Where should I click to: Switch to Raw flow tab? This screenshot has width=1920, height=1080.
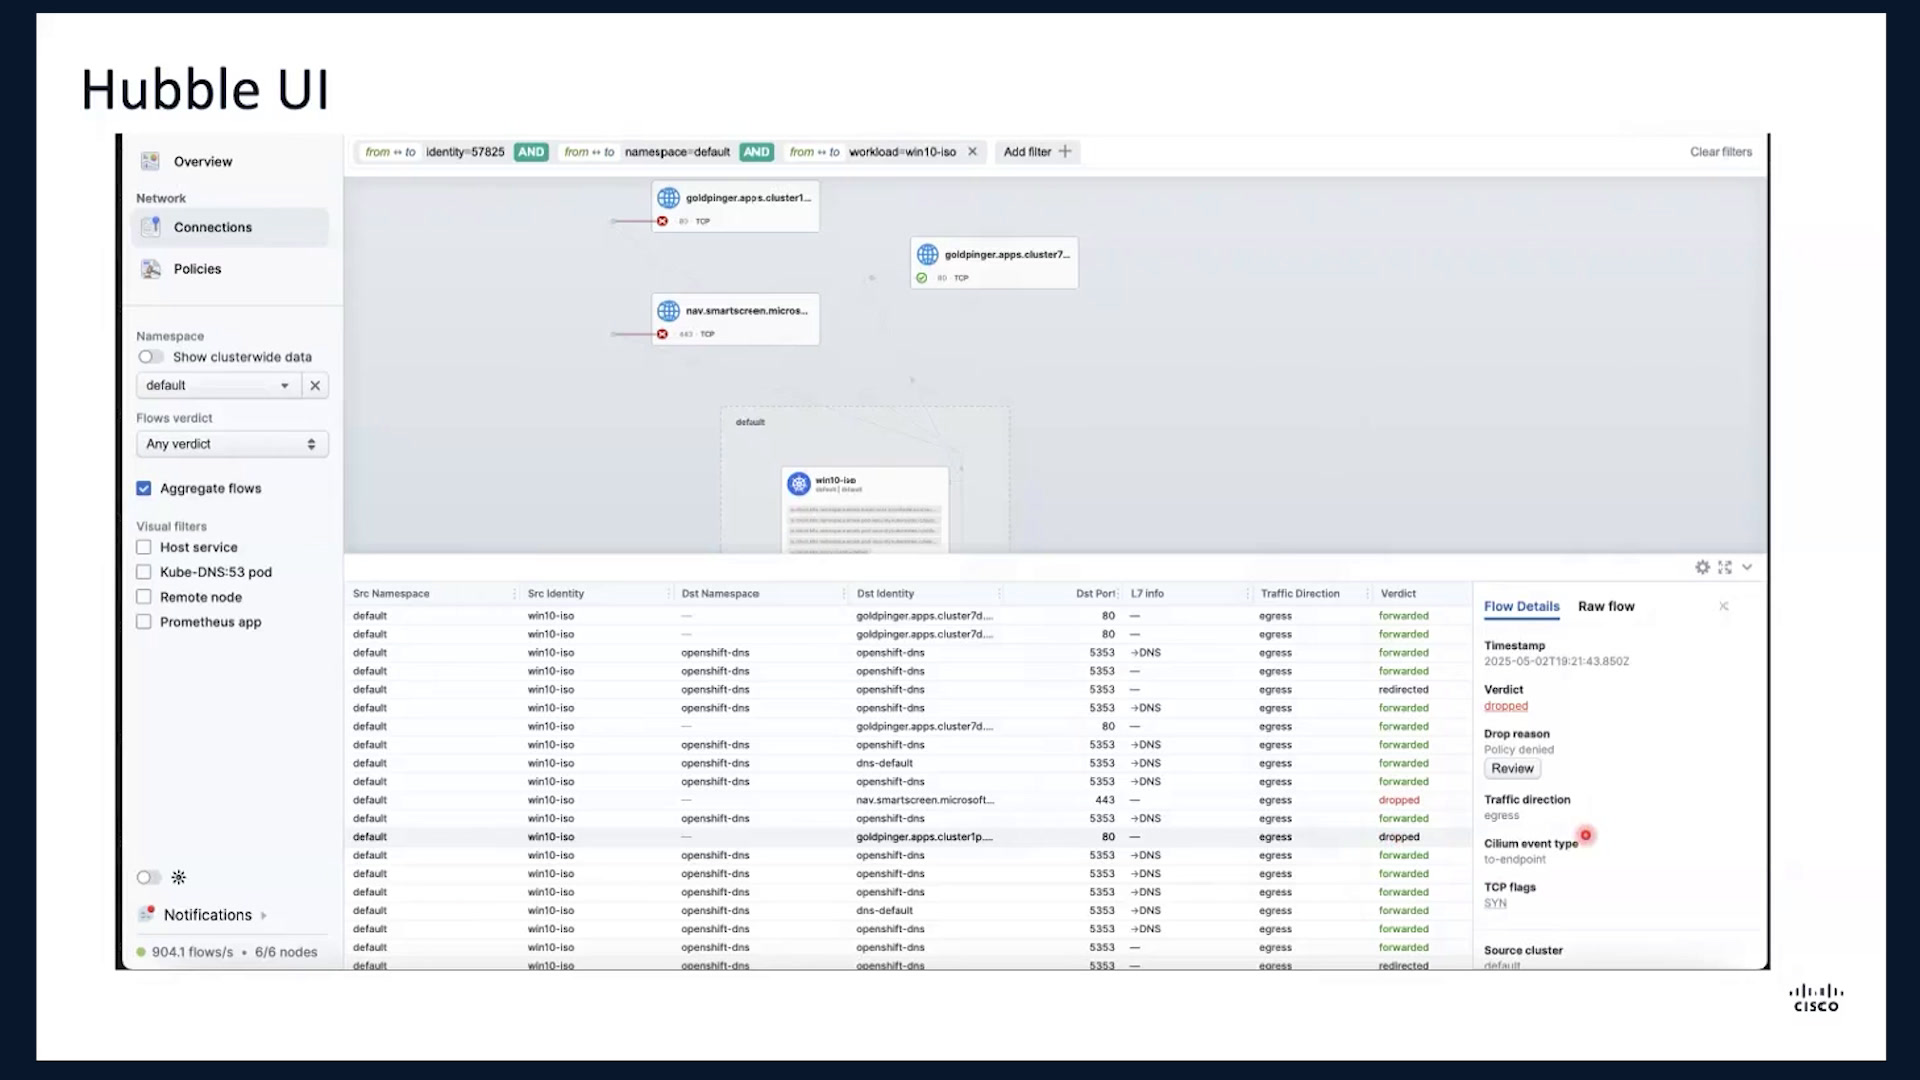pyautogui.click(x=1606, y=606)
